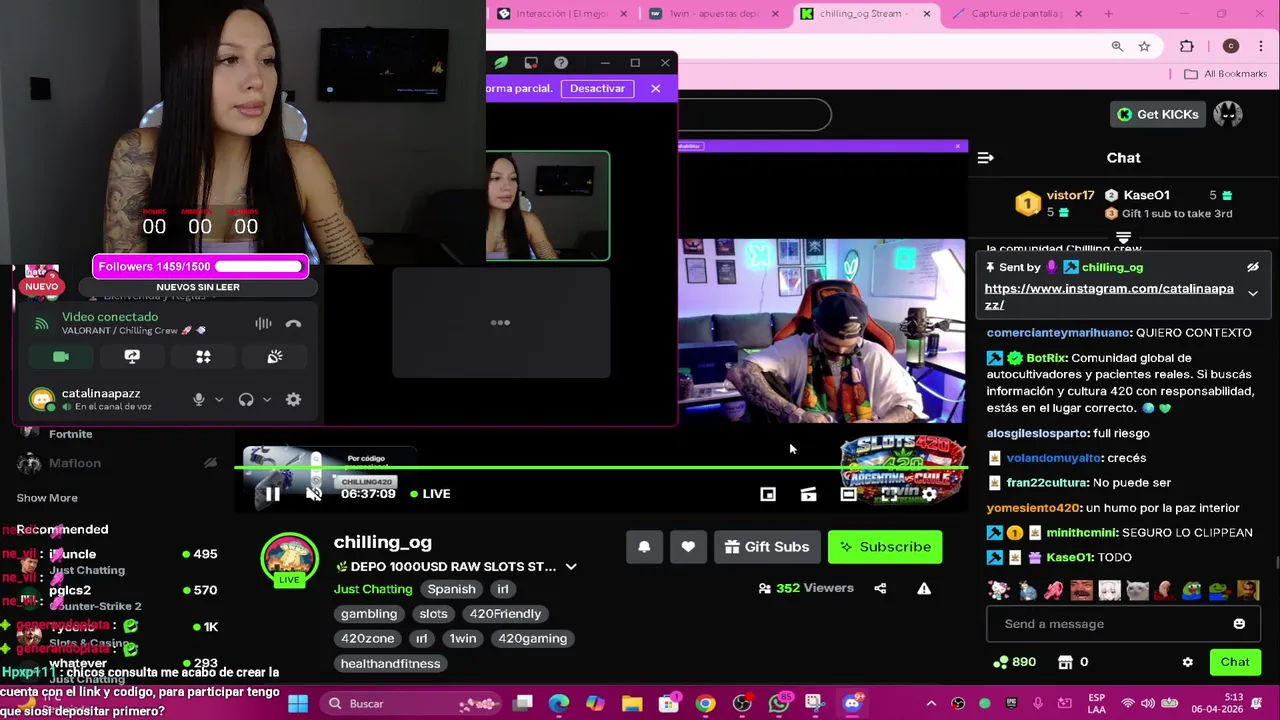Switch to the 1win apuestas browser tab
Screen dimensions: 1280x720
click(712, 14)
